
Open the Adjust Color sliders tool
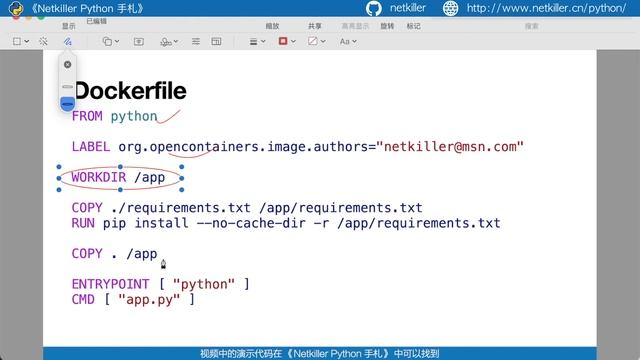pyautogui.click(x=196, y=41)
